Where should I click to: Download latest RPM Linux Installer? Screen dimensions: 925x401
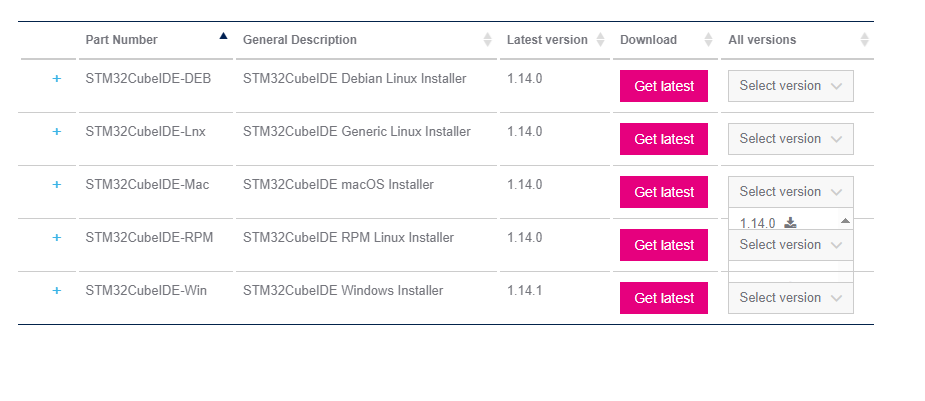click(x=664, y=245)
